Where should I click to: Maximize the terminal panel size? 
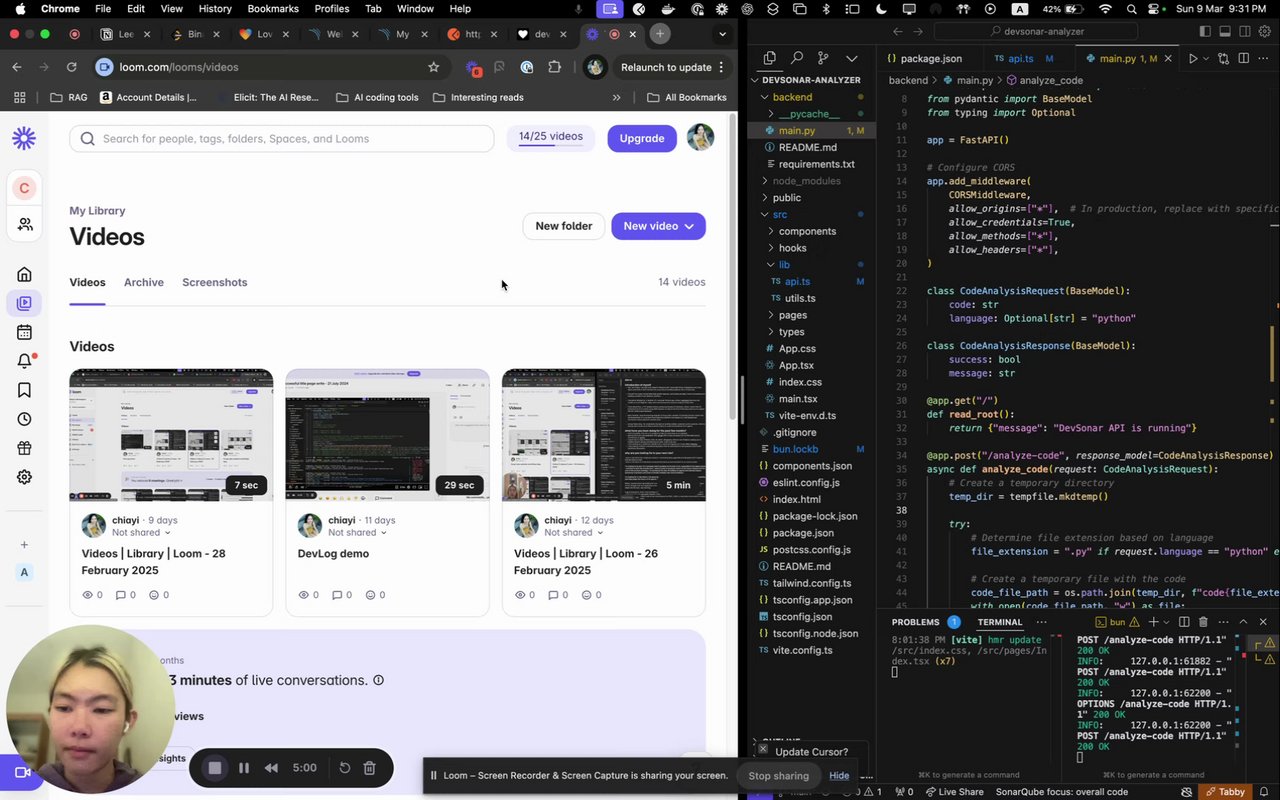coord(1243,622)
